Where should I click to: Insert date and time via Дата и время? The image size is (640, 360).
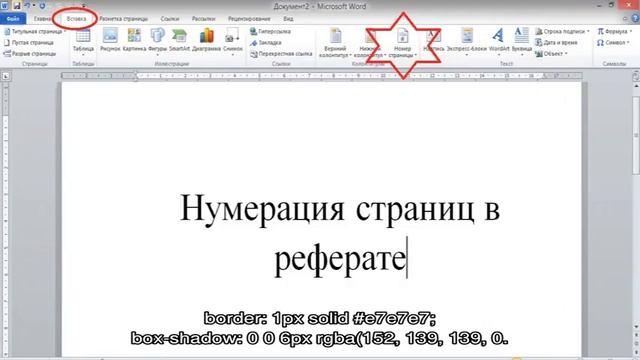point(556,42)
